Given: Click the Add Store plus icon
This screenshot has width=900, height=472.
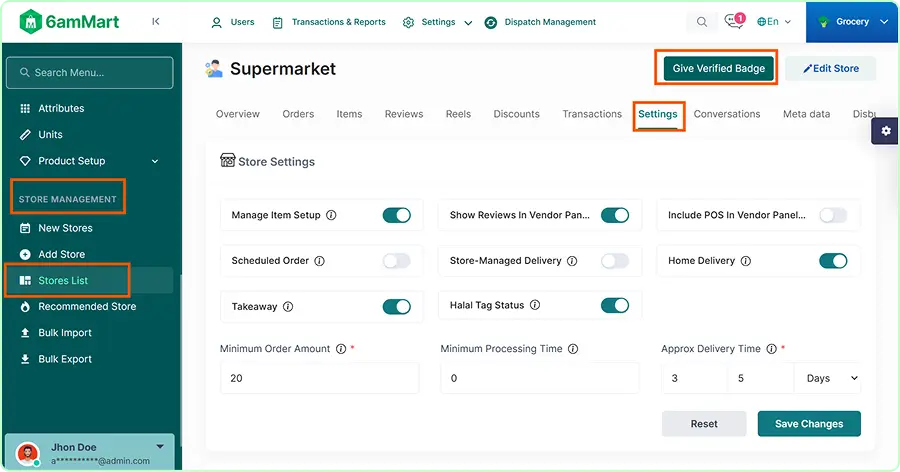Looking at the screenshot, I should coord(25,254).
